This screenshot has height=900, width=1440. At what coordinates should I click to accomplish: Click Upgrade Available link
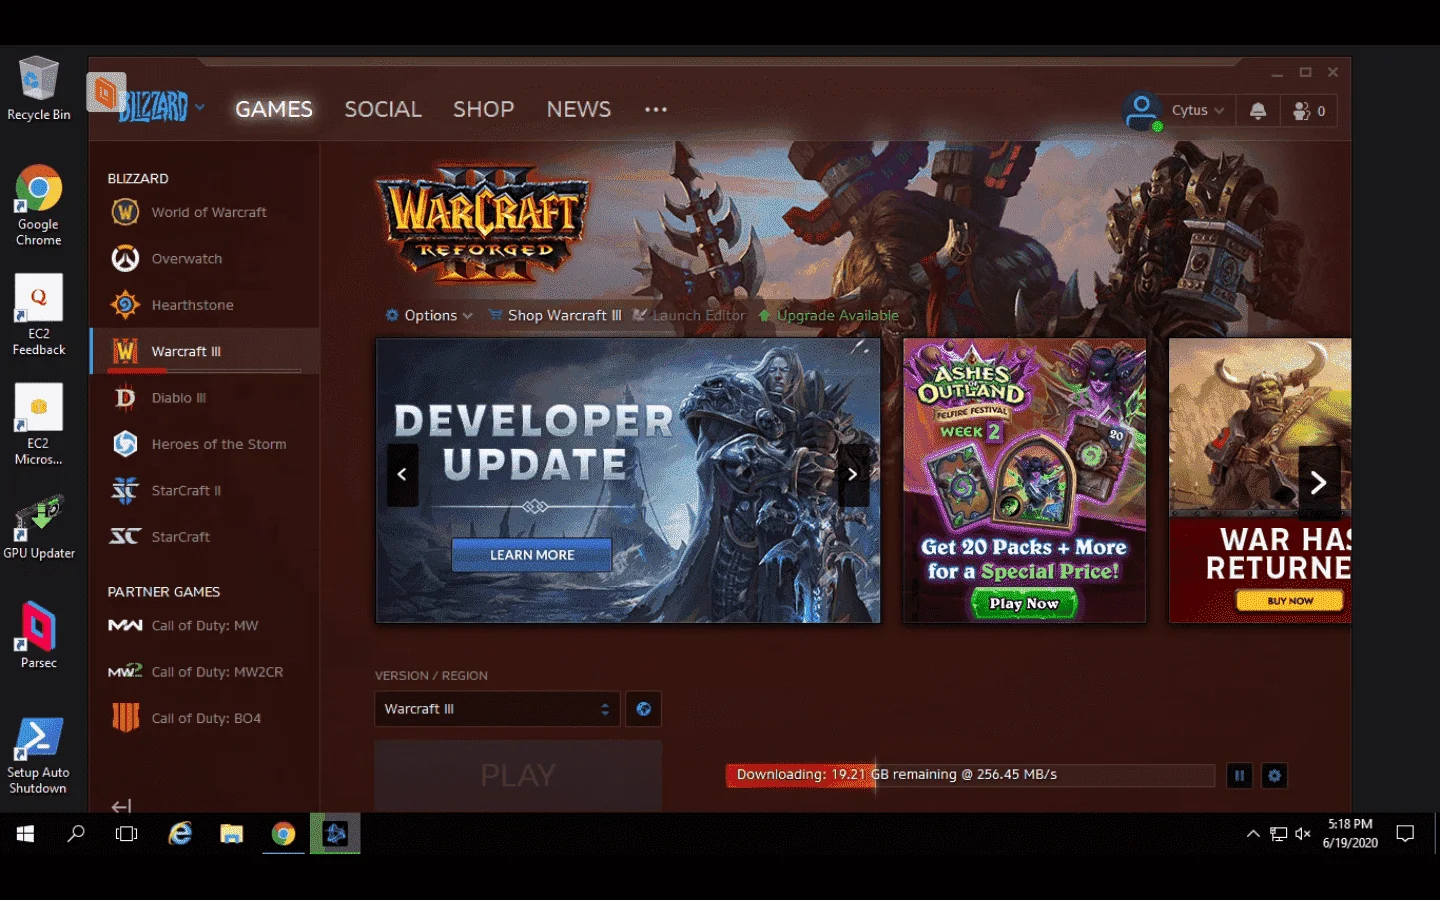(829, 315)
